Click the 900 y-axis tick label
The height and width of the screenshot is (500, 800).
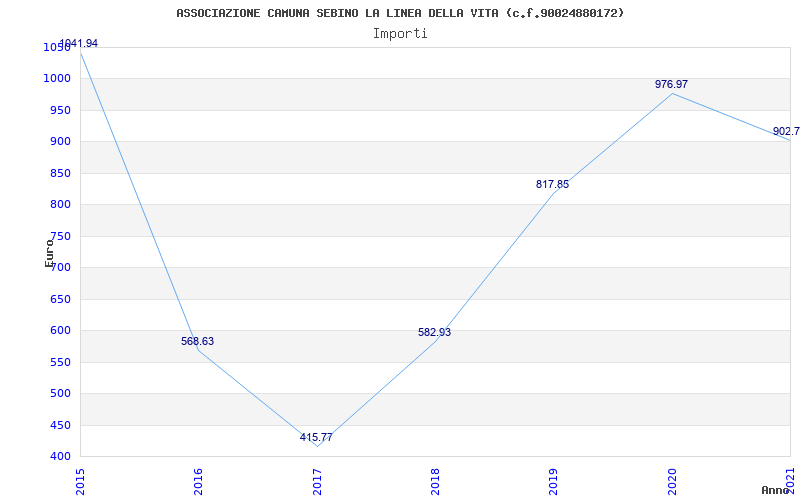coord(60,141)
